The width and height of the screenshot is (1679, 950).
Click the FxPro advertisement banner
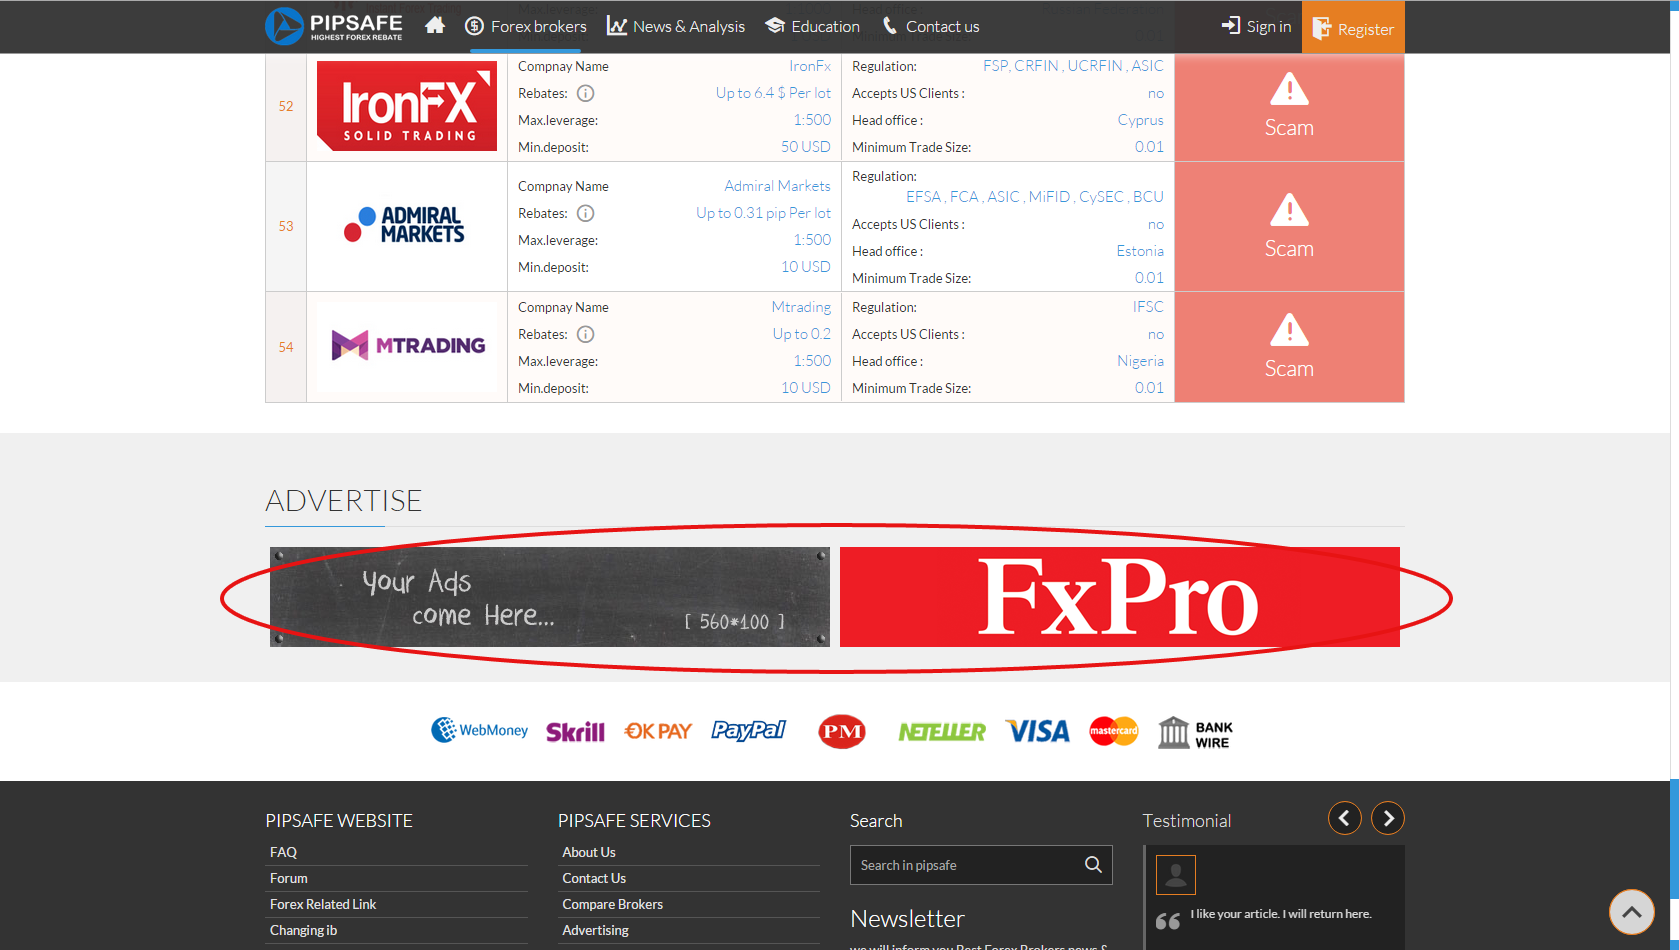click(1120, 597)
